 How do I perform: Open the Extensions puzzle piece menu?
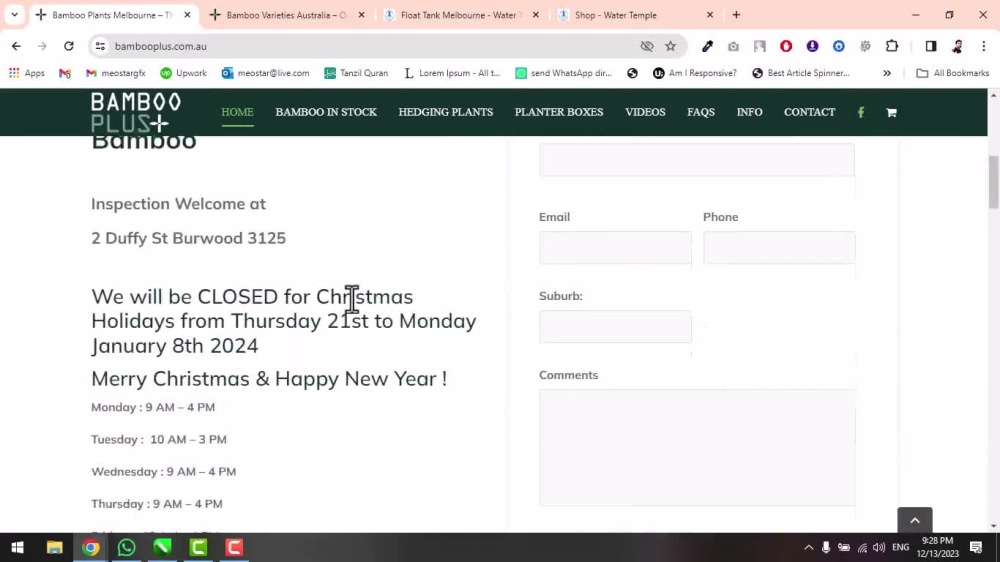point(892,46)
